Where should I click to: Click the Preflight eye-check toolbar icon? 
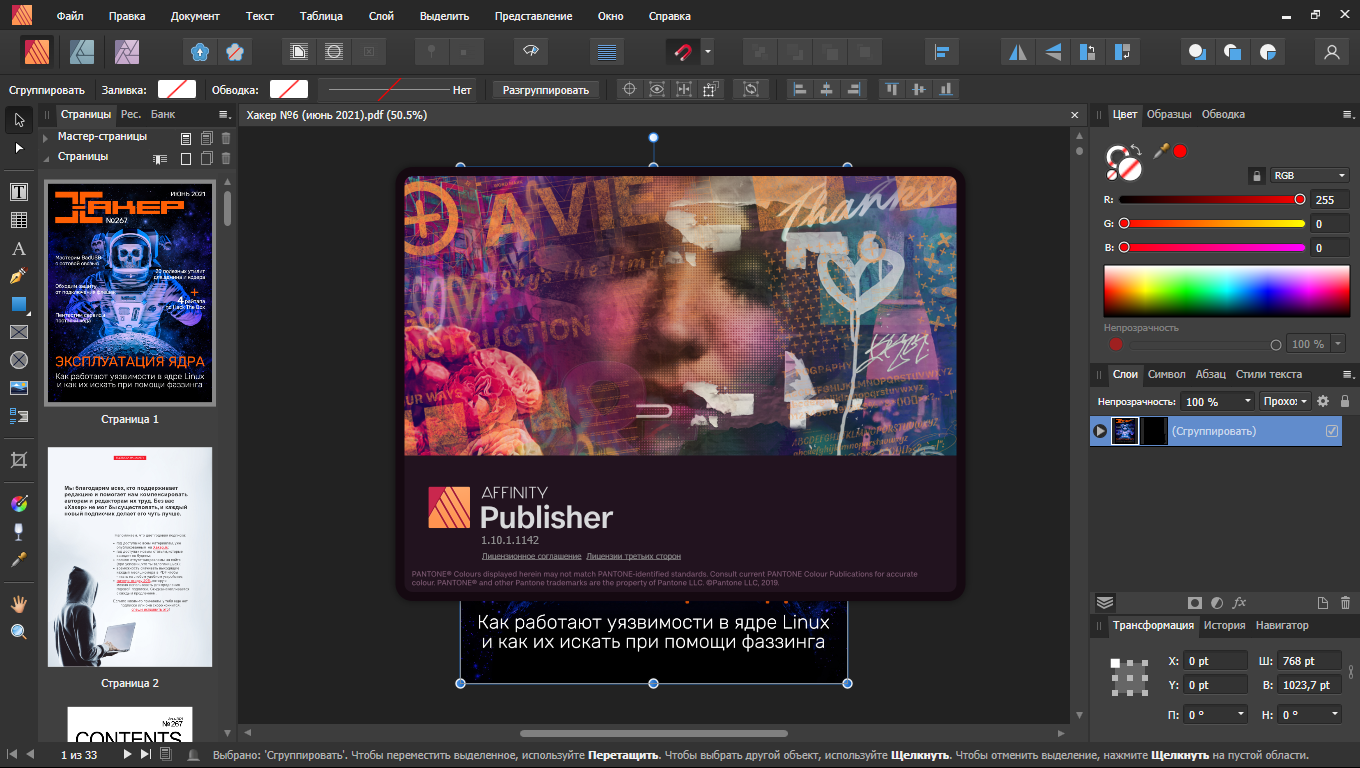tap(531, 51)
